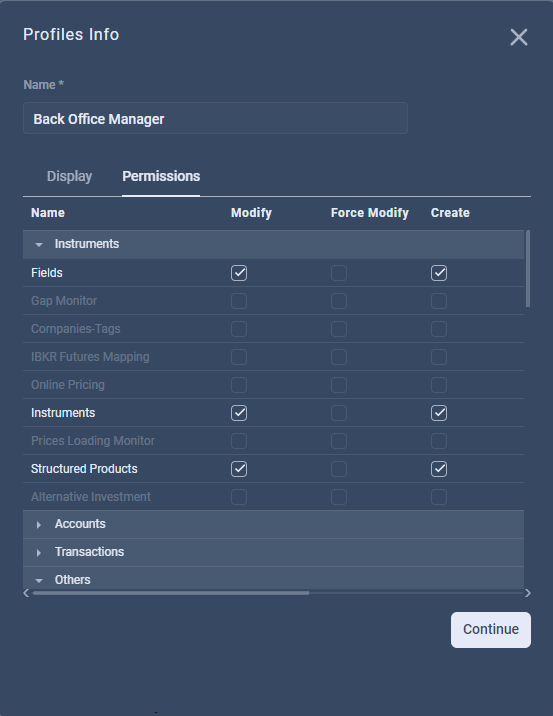Check Modify for Gap Monitor
Image resolution: width=553 pixels, height=716 pixels.
(x=239, y=301)
